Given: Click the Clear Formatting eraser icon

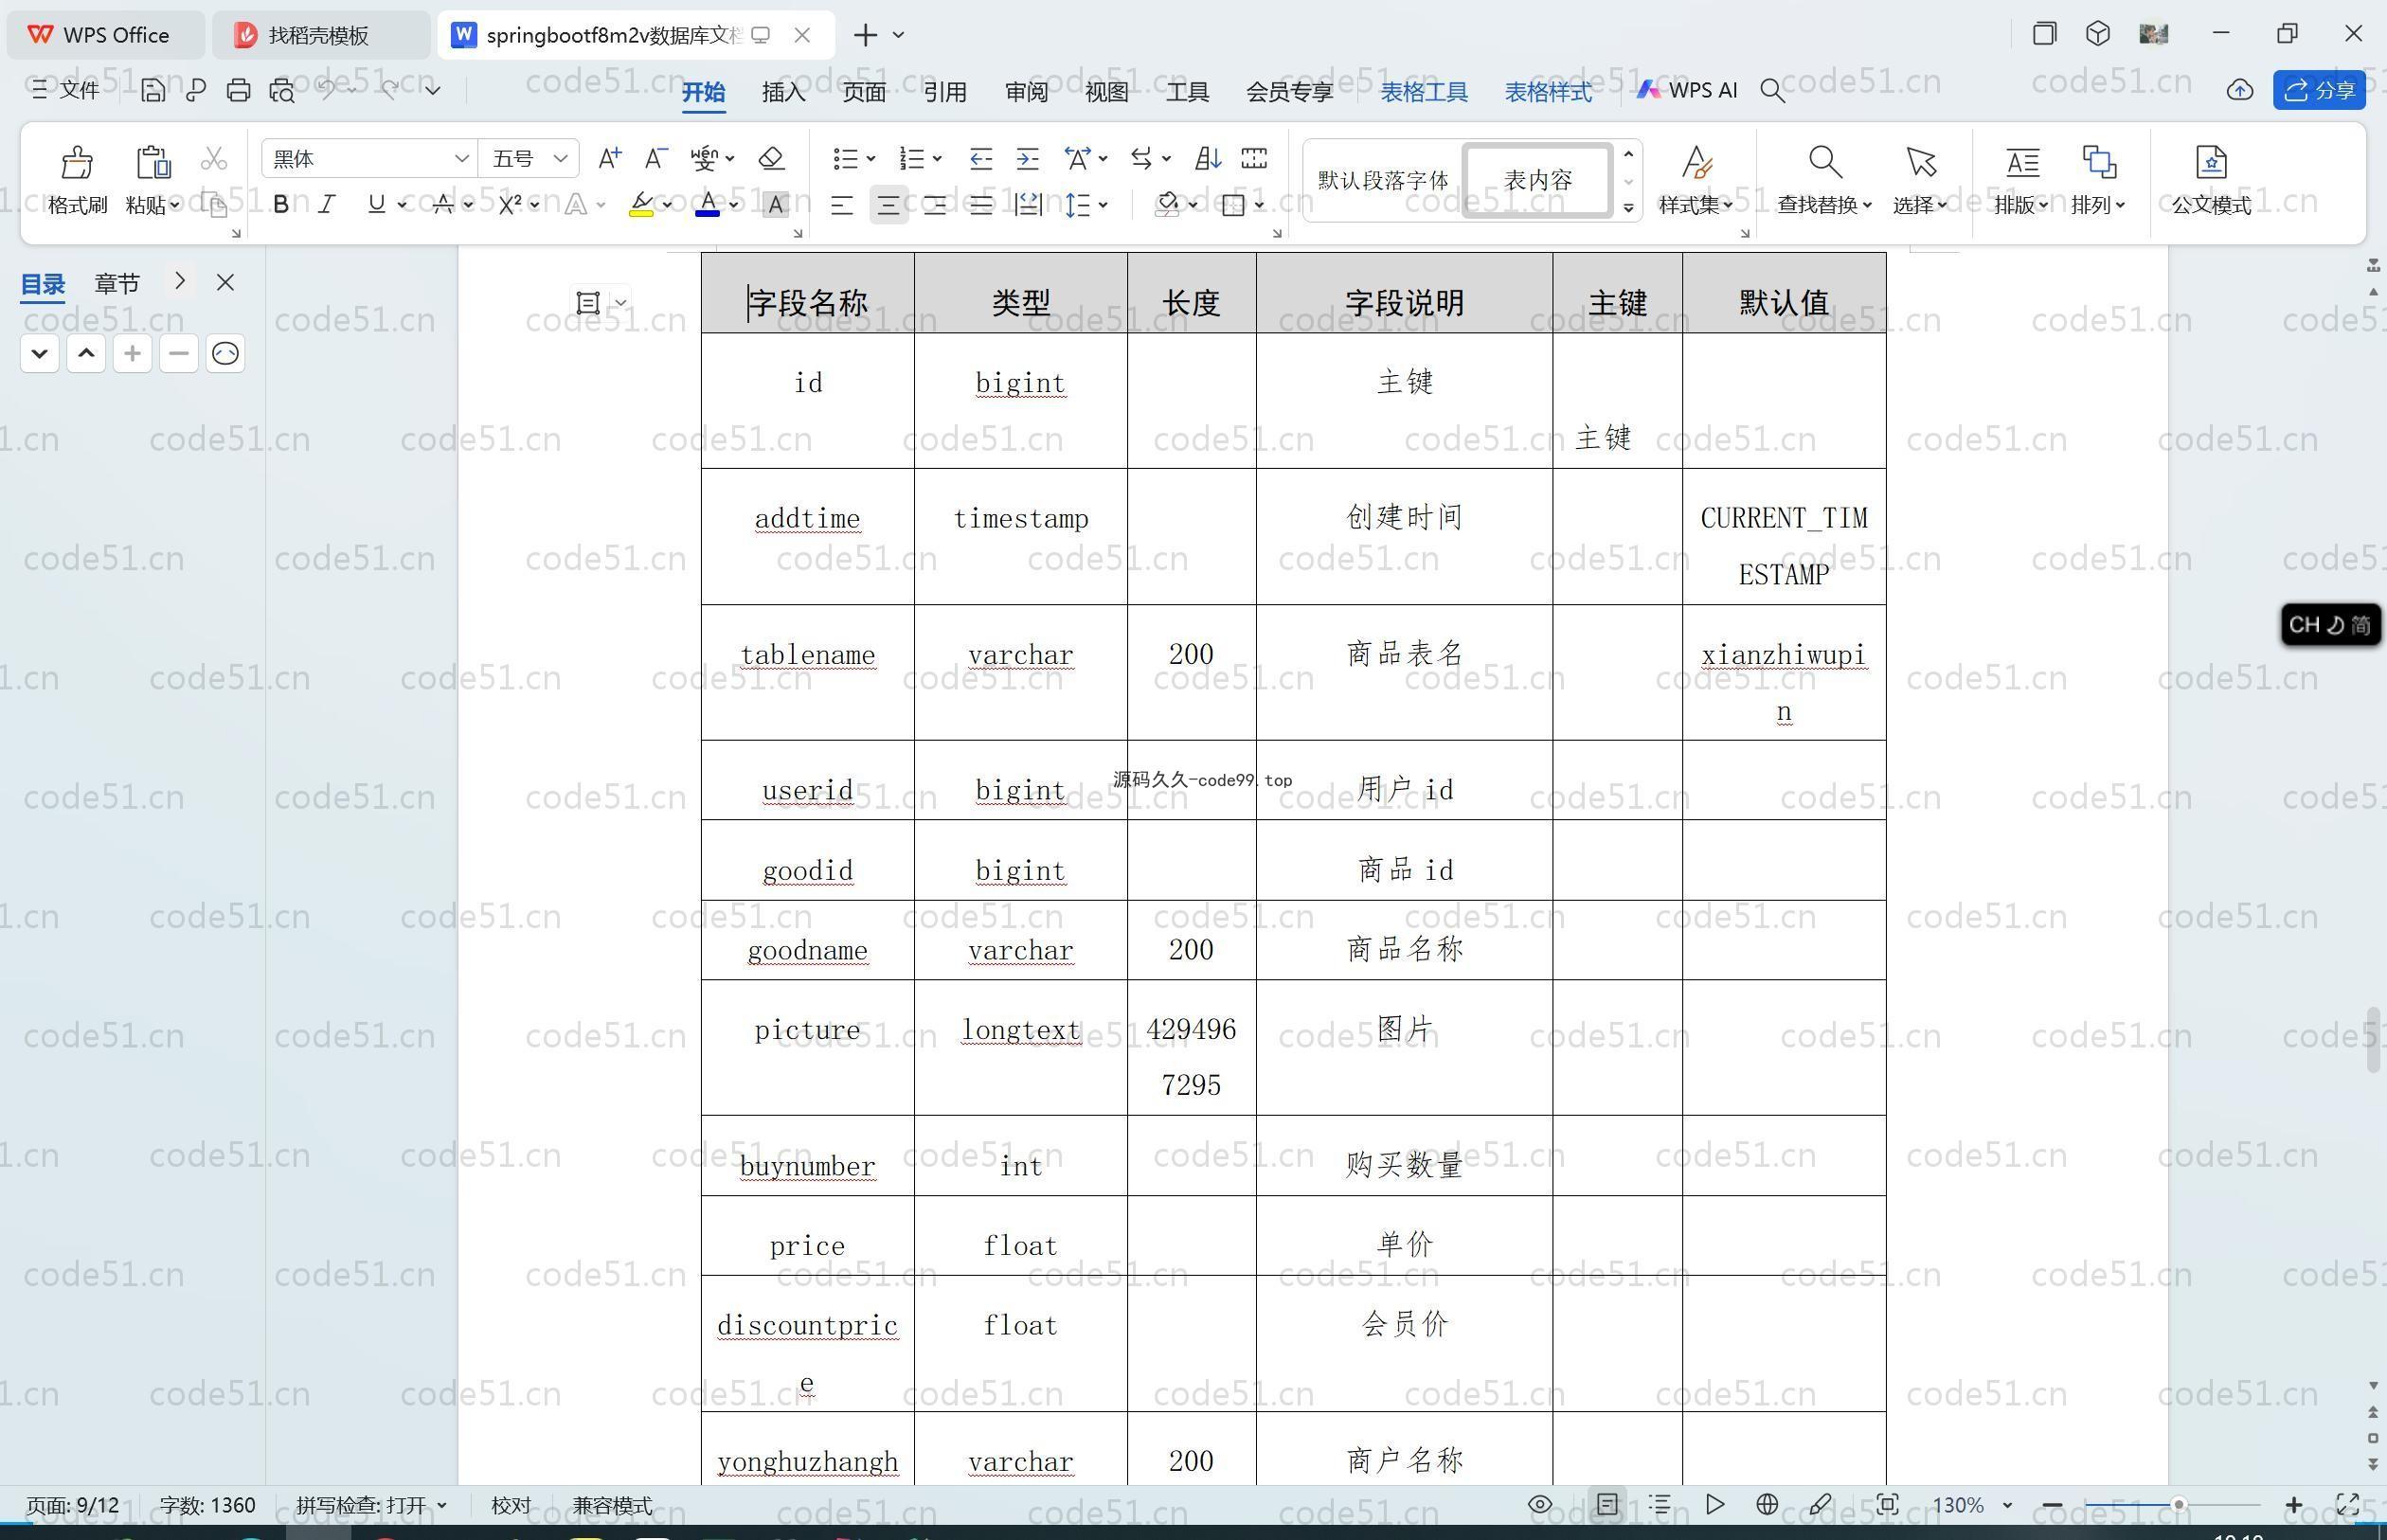Looking at the screenshot, I should click(x=771, y=158).
